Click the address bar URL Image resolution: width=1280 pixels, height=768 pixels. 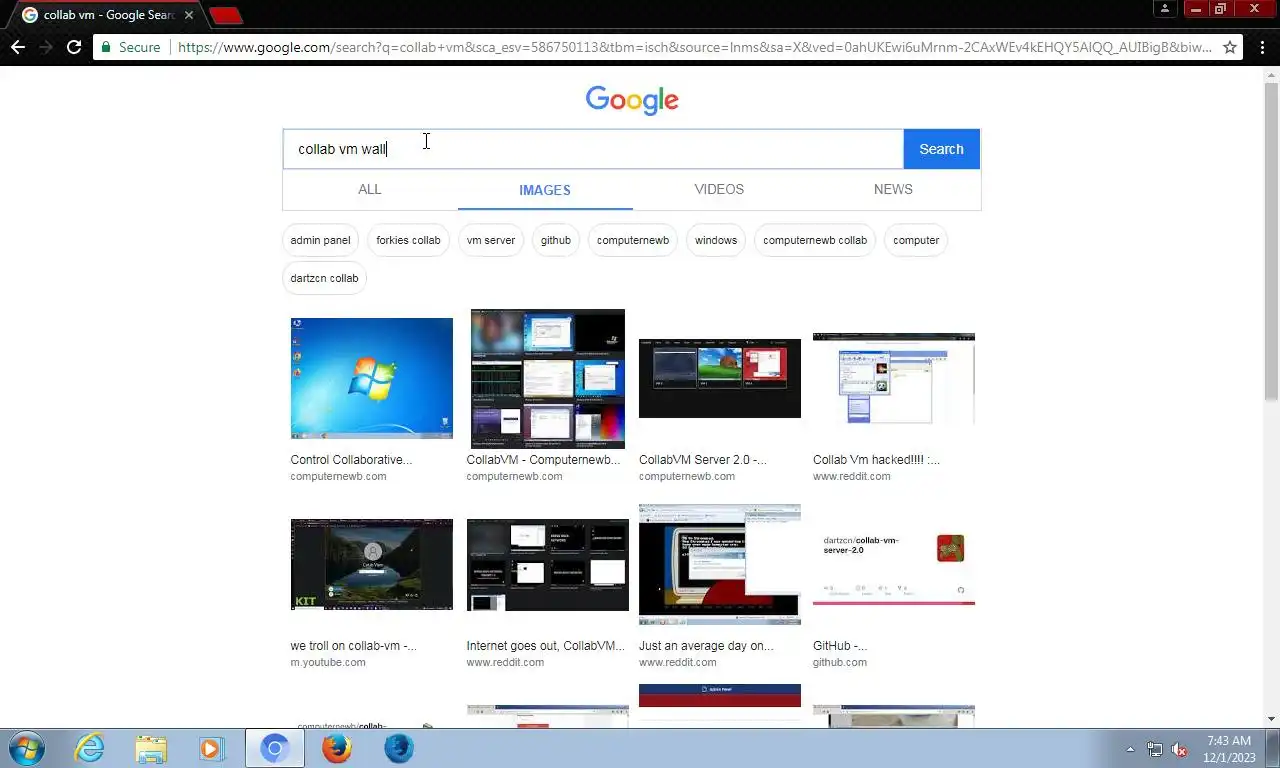[x=695, y=47]
